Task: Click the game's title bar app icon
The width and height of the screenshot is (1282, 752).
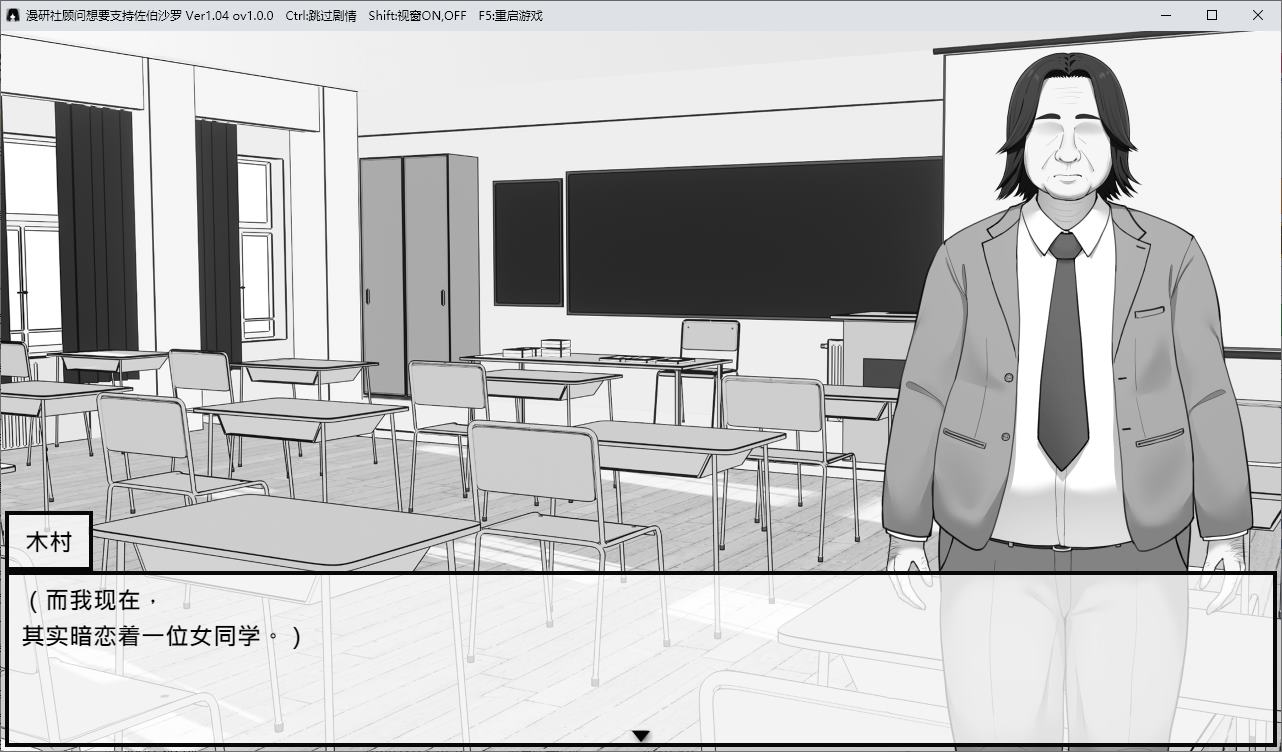Action: 13,15
